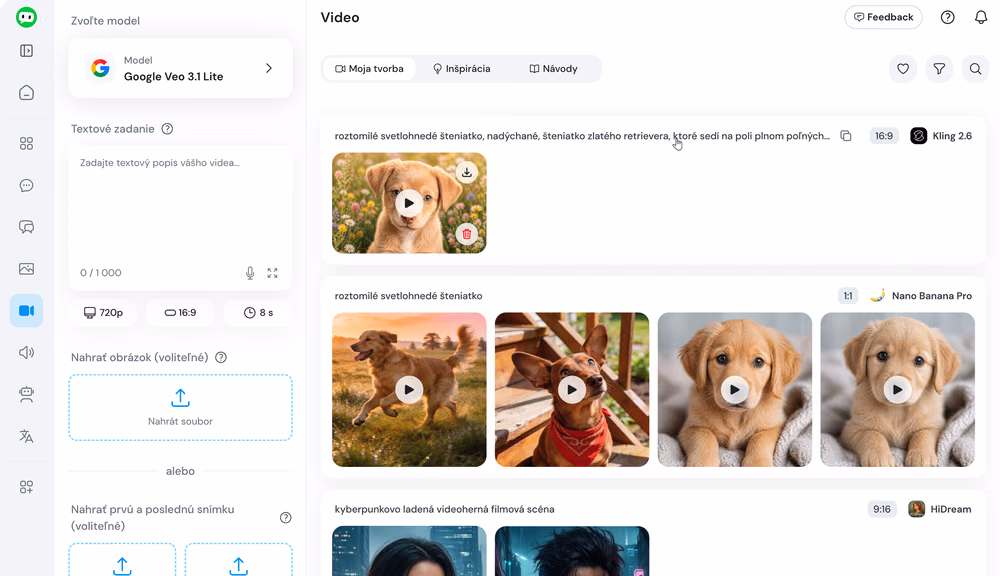Click the 0 / 1 000 character counter
Screen dimensions: 1000x576
101,273
